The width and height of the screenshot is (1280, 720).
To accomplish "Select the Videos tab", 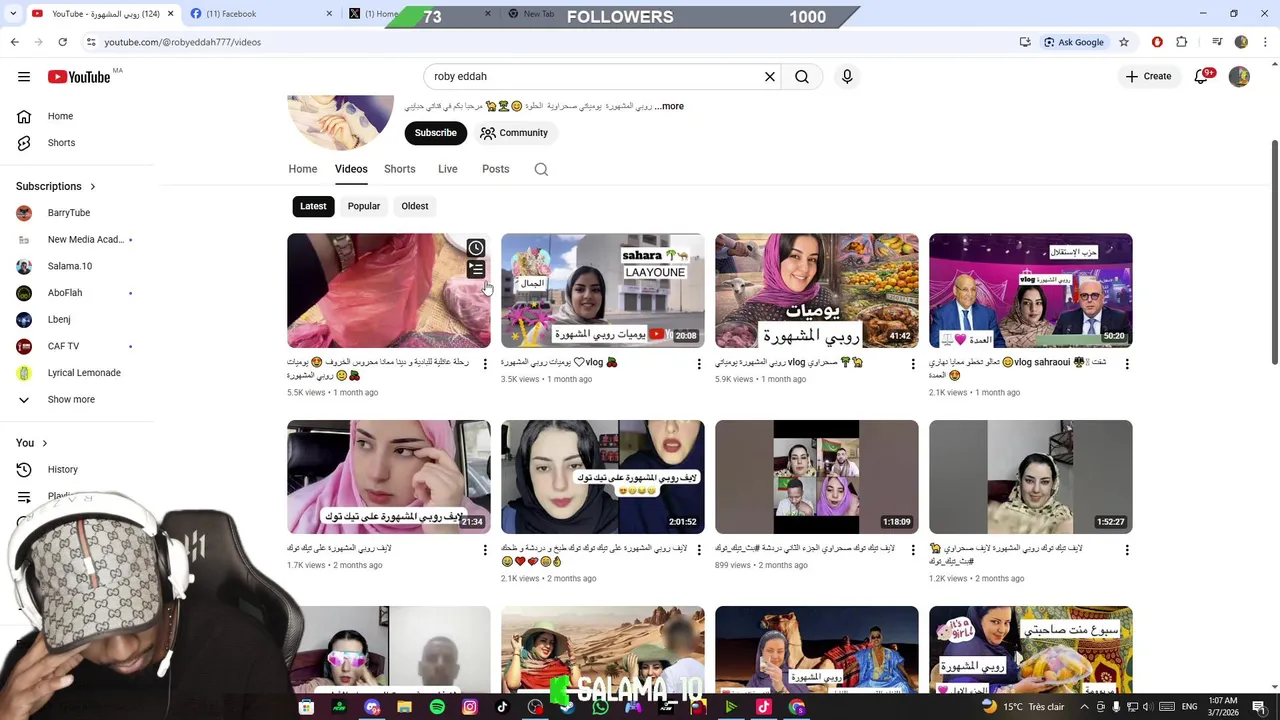I will [351, 169].
